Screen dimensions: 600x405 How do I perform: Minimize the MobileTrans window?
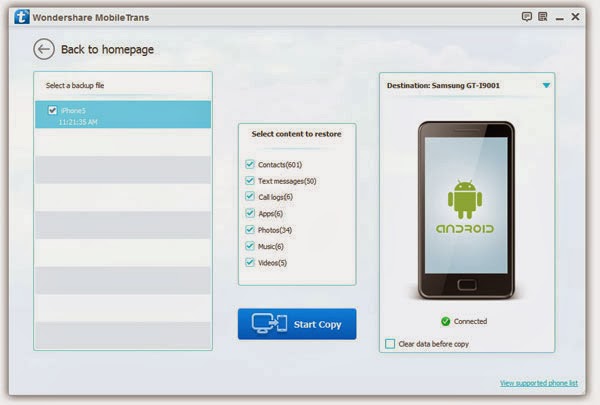[559, 18]
